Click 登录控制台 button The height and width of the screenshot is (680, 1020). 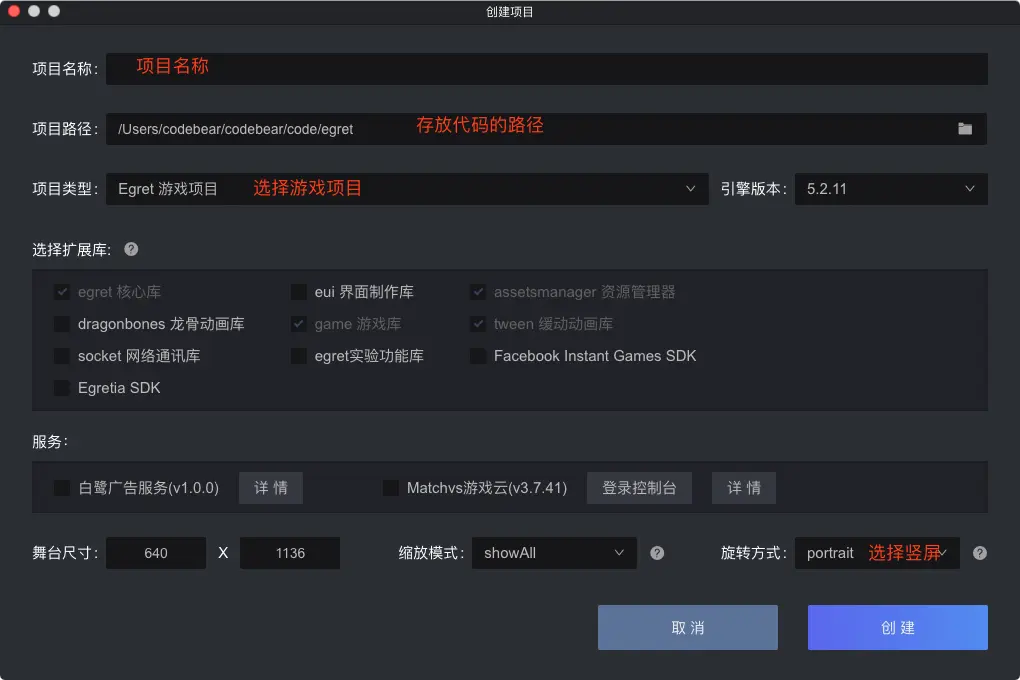[x=639, y=488]
